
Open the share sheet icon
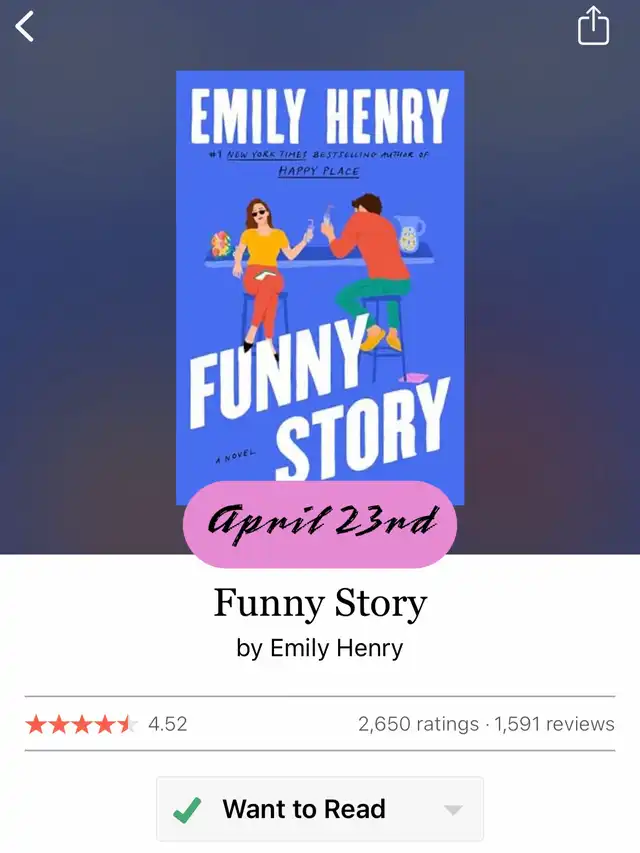(593, 26)
